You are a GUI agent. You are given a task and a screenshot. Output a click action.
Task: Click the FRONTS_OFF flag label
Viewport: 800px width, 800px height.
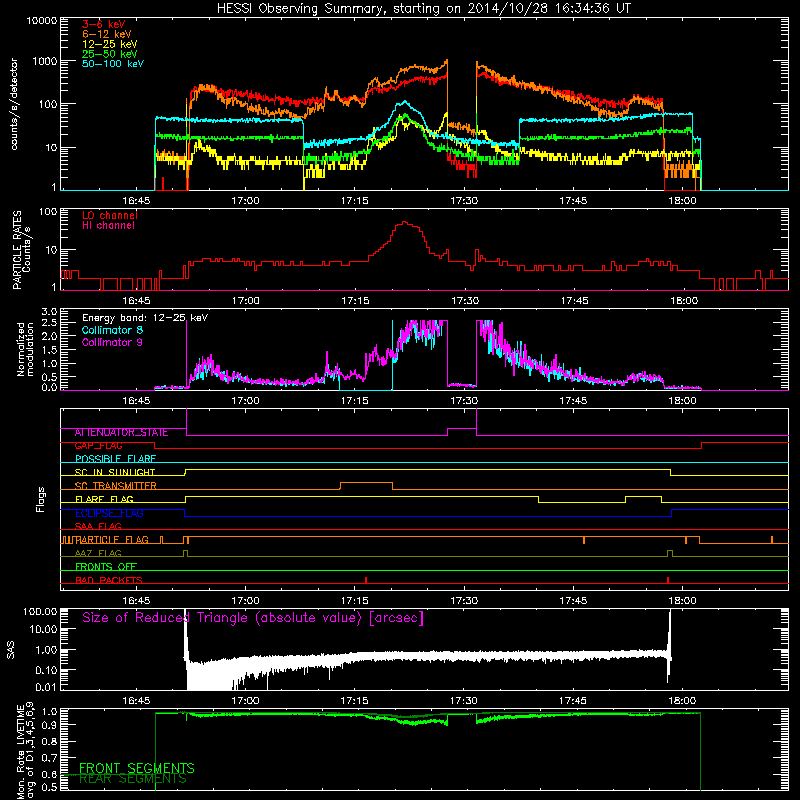[106, 567]
